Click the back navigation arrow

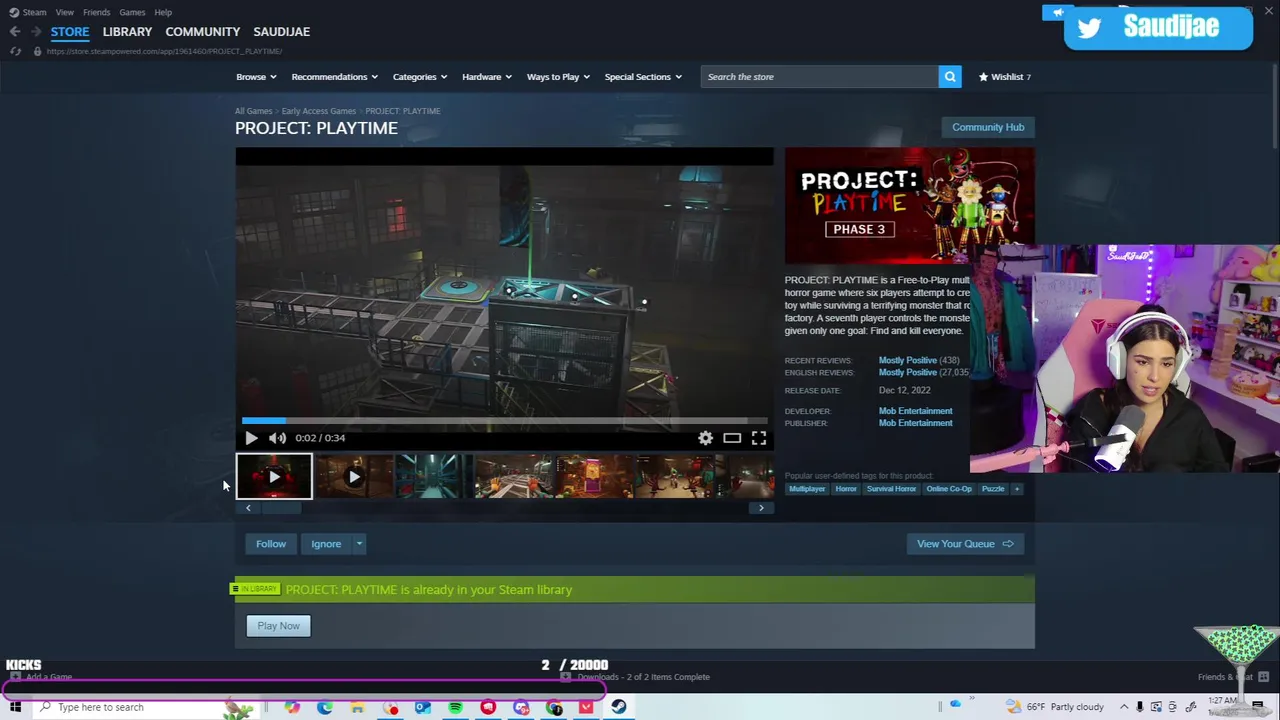pos(15,32)
